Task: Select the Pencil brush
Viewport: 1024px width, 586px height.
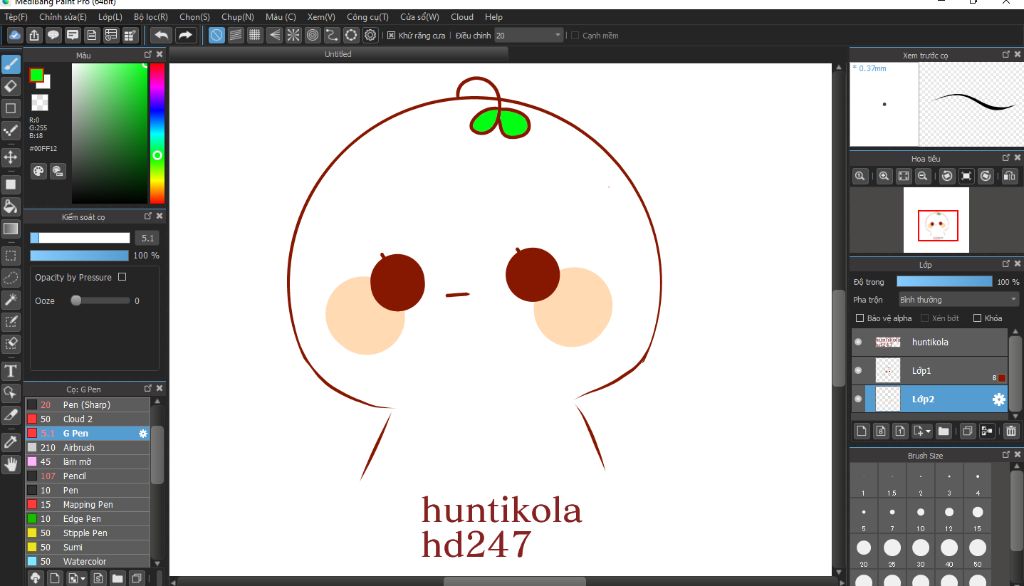Action: pos(88,476)
